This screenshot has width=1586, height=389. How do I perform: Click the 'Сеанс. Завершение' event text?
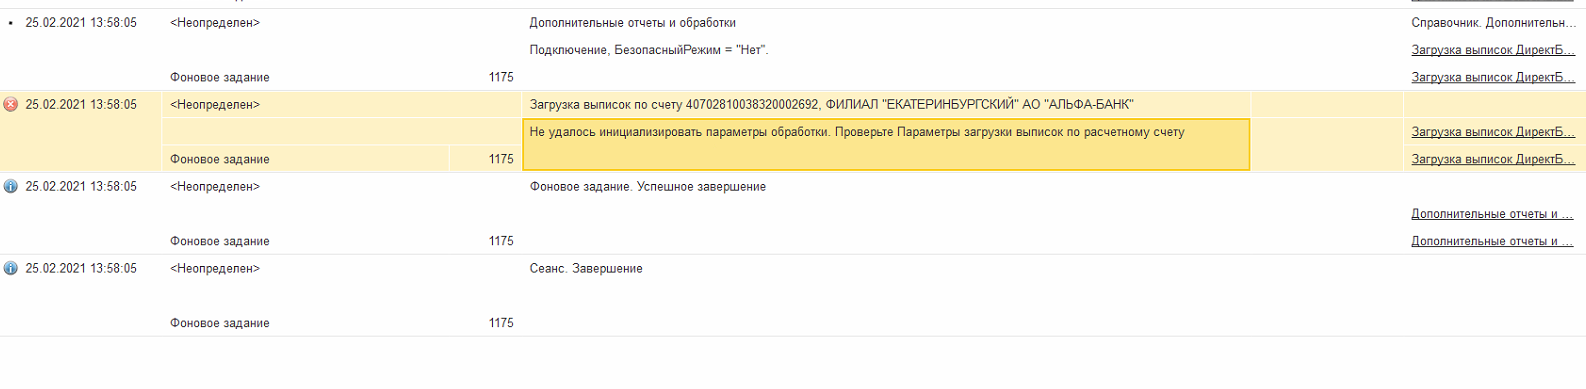(586, 269)
